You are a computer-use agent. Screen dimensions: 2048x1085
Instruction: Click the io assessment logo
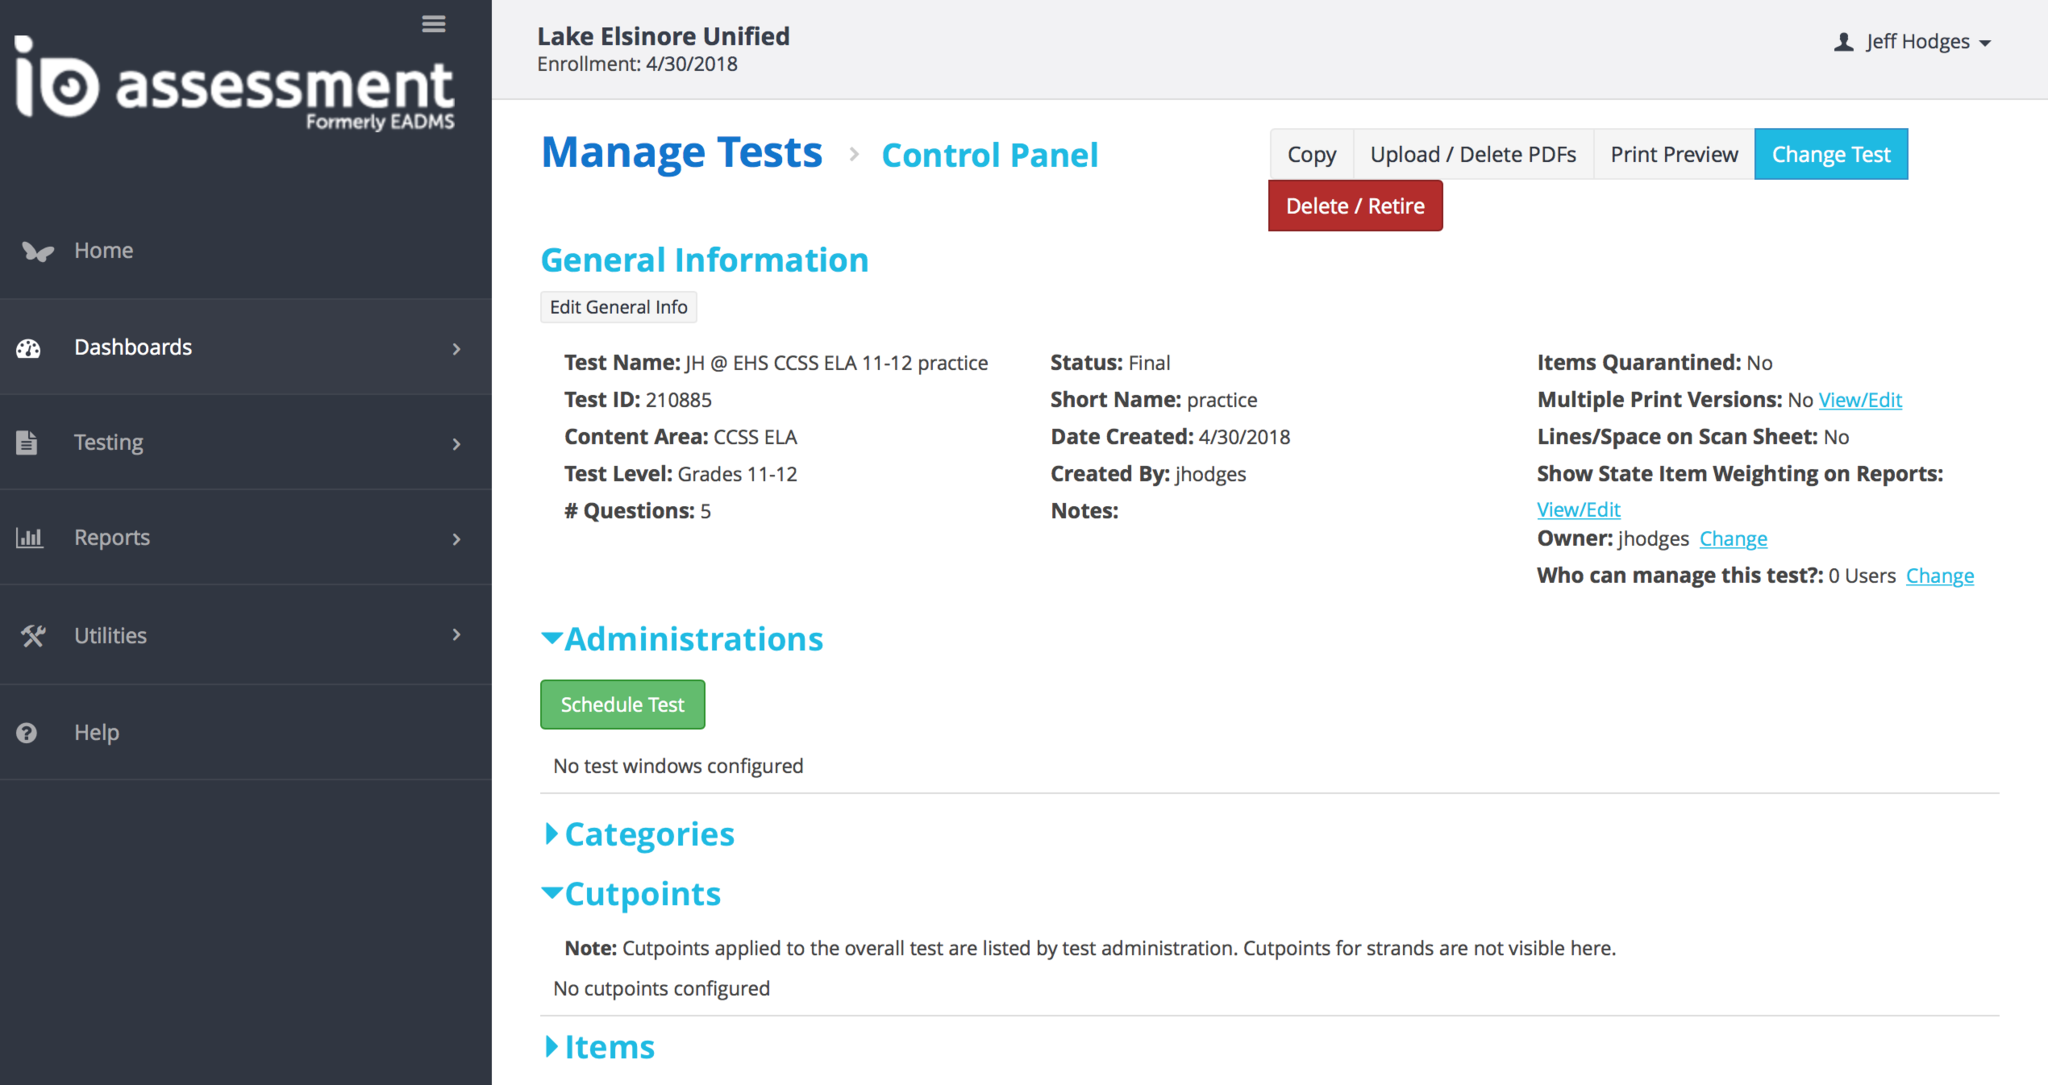[235, 85]
